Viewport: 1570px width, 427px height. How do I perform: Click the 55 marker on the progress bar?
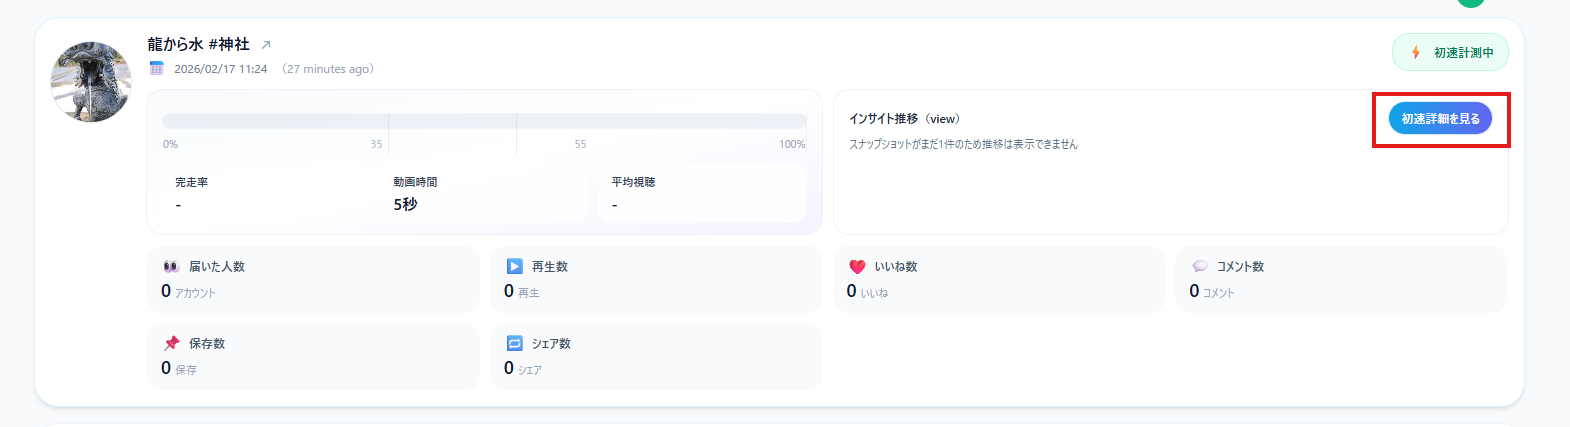pos(580,144)
